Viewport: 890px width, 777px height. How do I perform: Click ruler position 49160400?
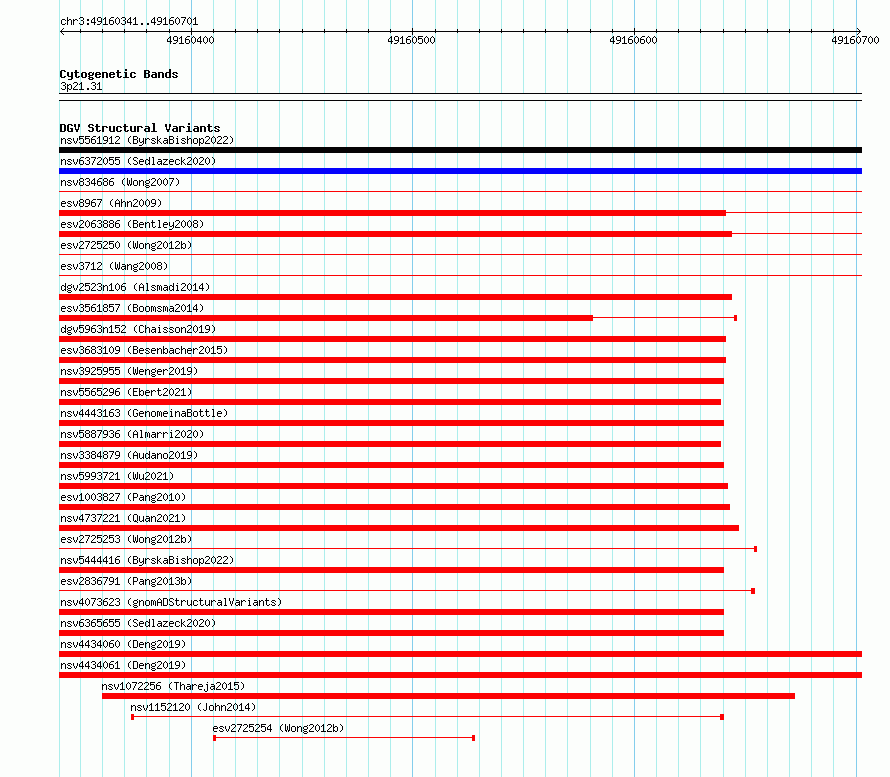pos(190,40)
